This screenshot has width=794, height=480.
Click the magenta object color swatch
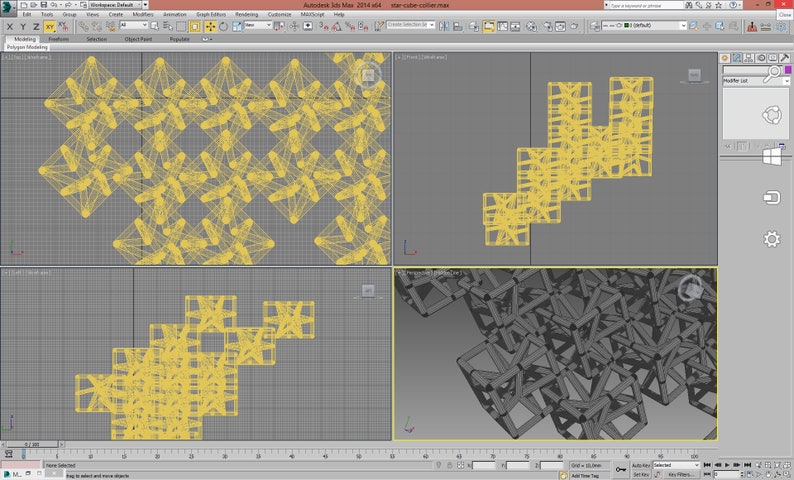[x=787, y=70]
